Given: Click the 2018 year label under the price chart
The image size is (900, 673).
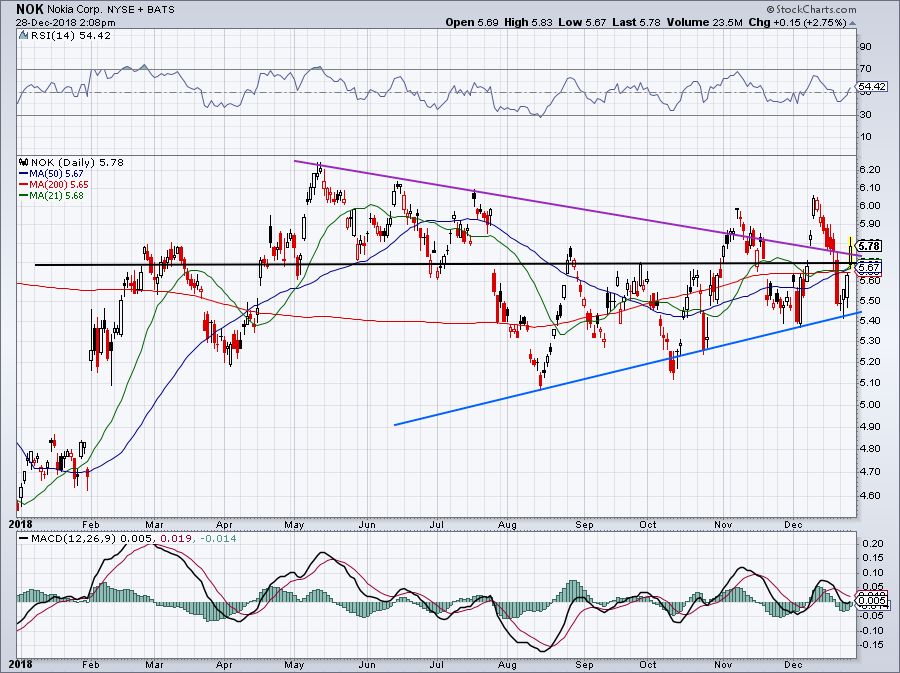Looking at the screenshot, I should point(21,524).
